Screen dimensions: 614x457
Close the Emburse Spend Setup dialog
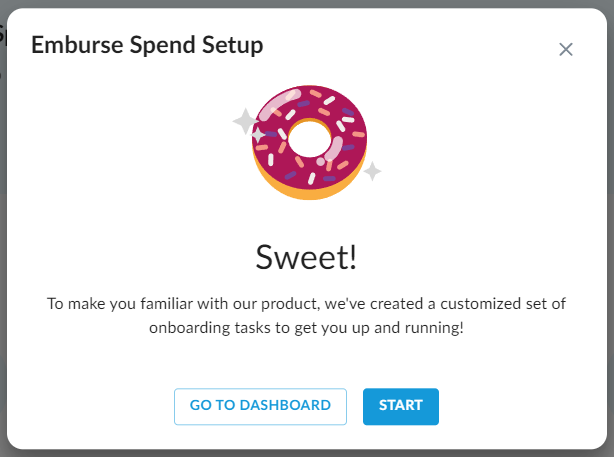(x=566, y=49)
